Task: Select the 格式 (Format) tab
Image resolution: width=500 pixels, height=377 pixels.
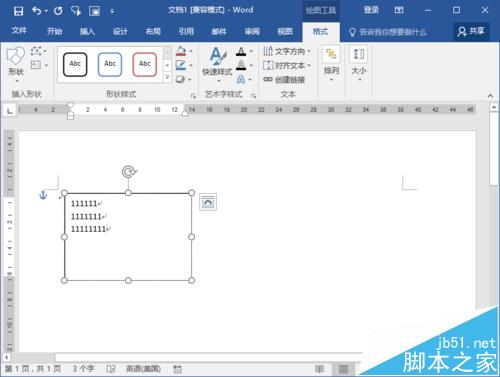Action: click(320, 31)
